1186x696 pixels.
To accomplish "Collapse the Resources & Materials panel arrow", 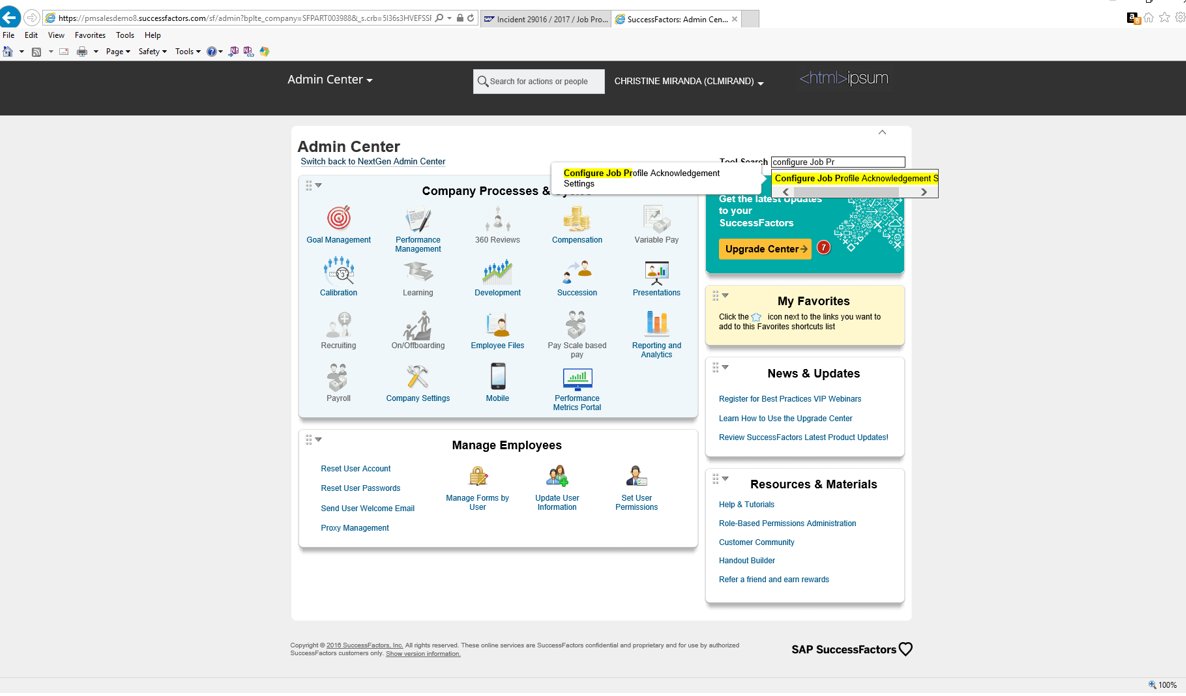I will [x=725, y=479].
